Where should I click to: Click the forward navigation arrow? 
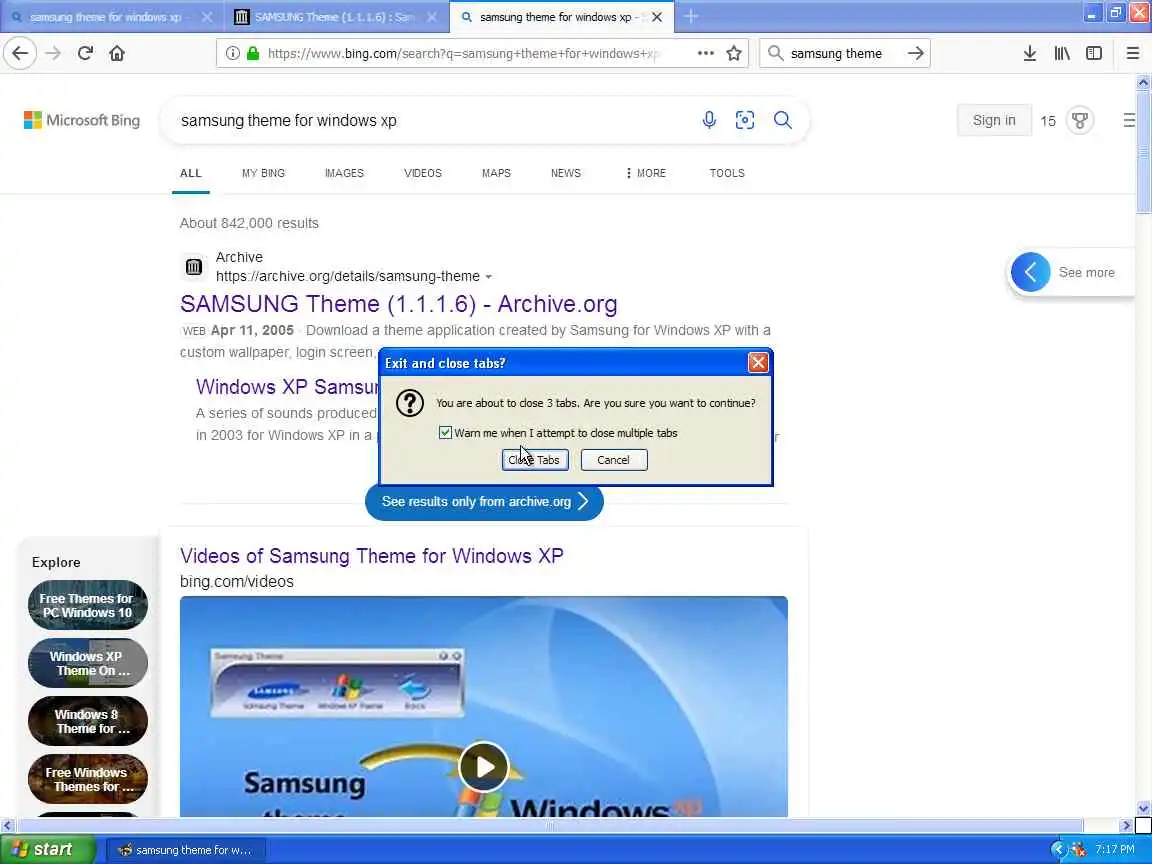(53, 53)
